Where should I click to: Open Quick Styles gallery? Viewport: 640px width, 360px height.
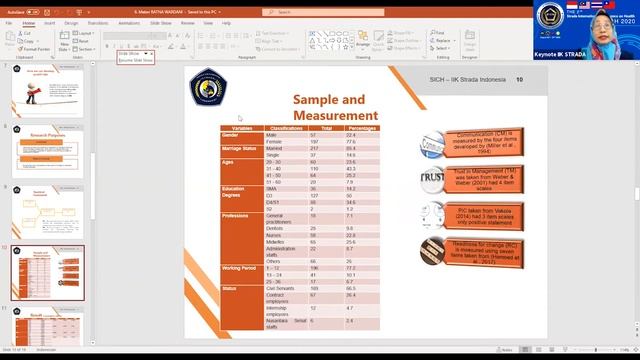[378, 41]
